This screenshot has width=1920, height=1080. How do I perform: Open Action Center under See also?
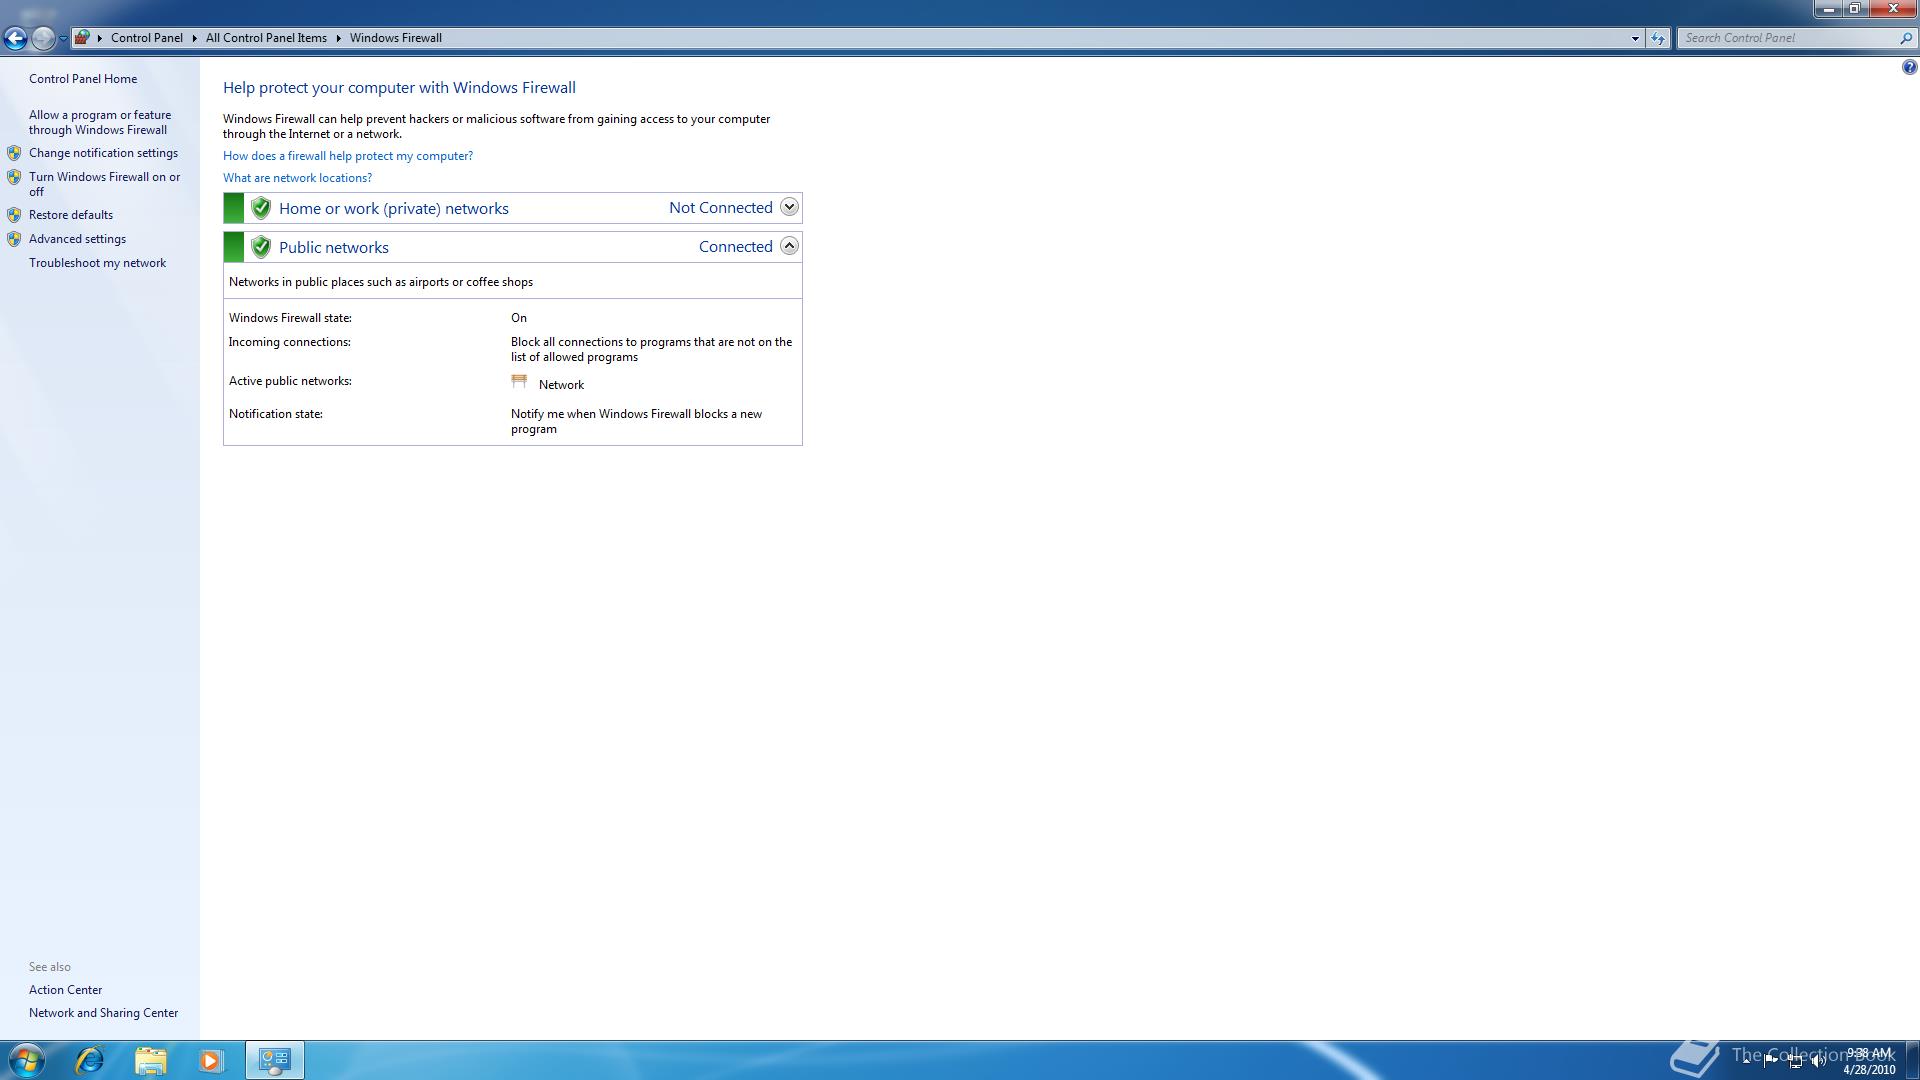[x=65, y=990]
